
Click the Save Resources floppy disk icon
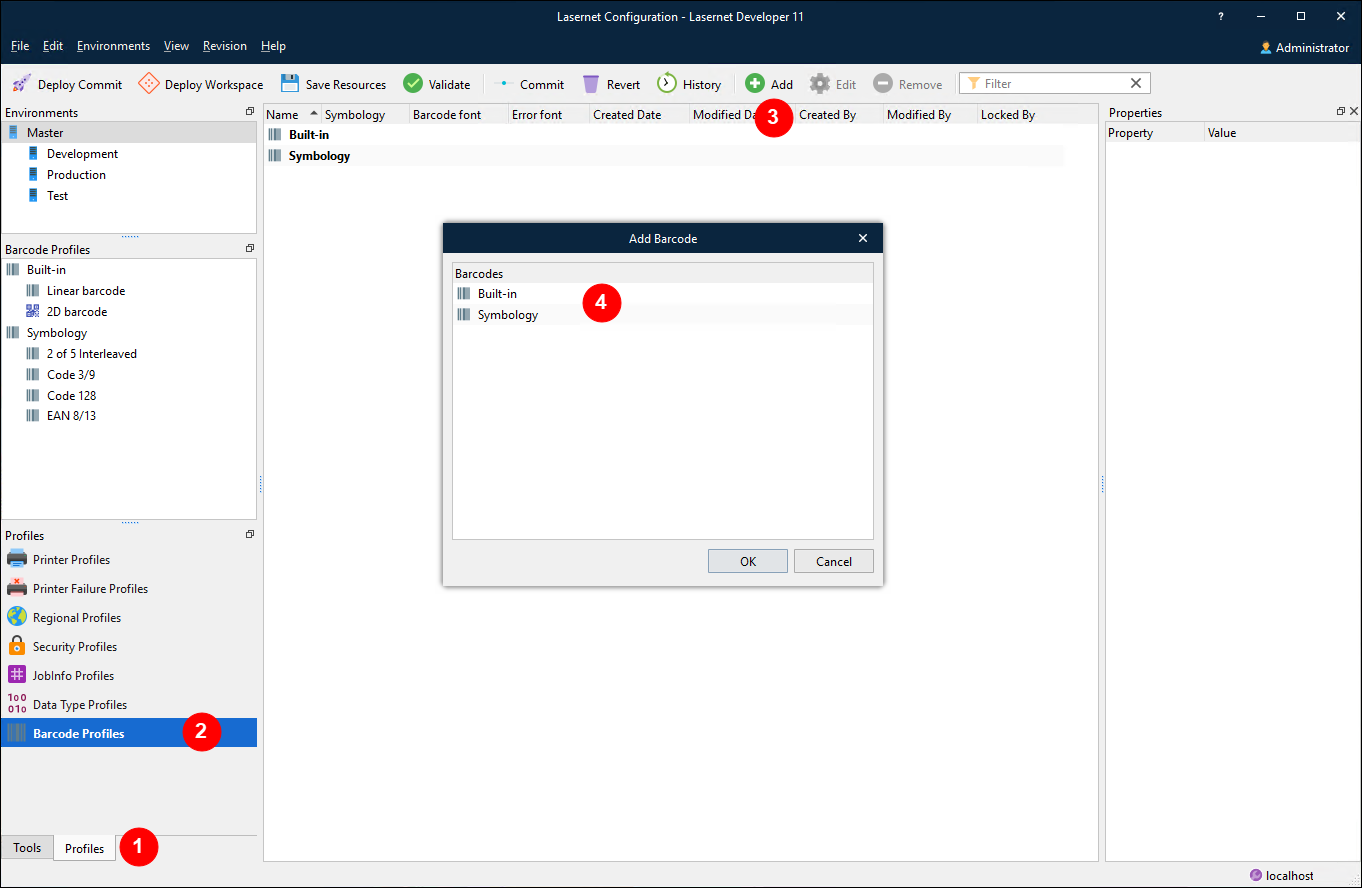point(290,84)
